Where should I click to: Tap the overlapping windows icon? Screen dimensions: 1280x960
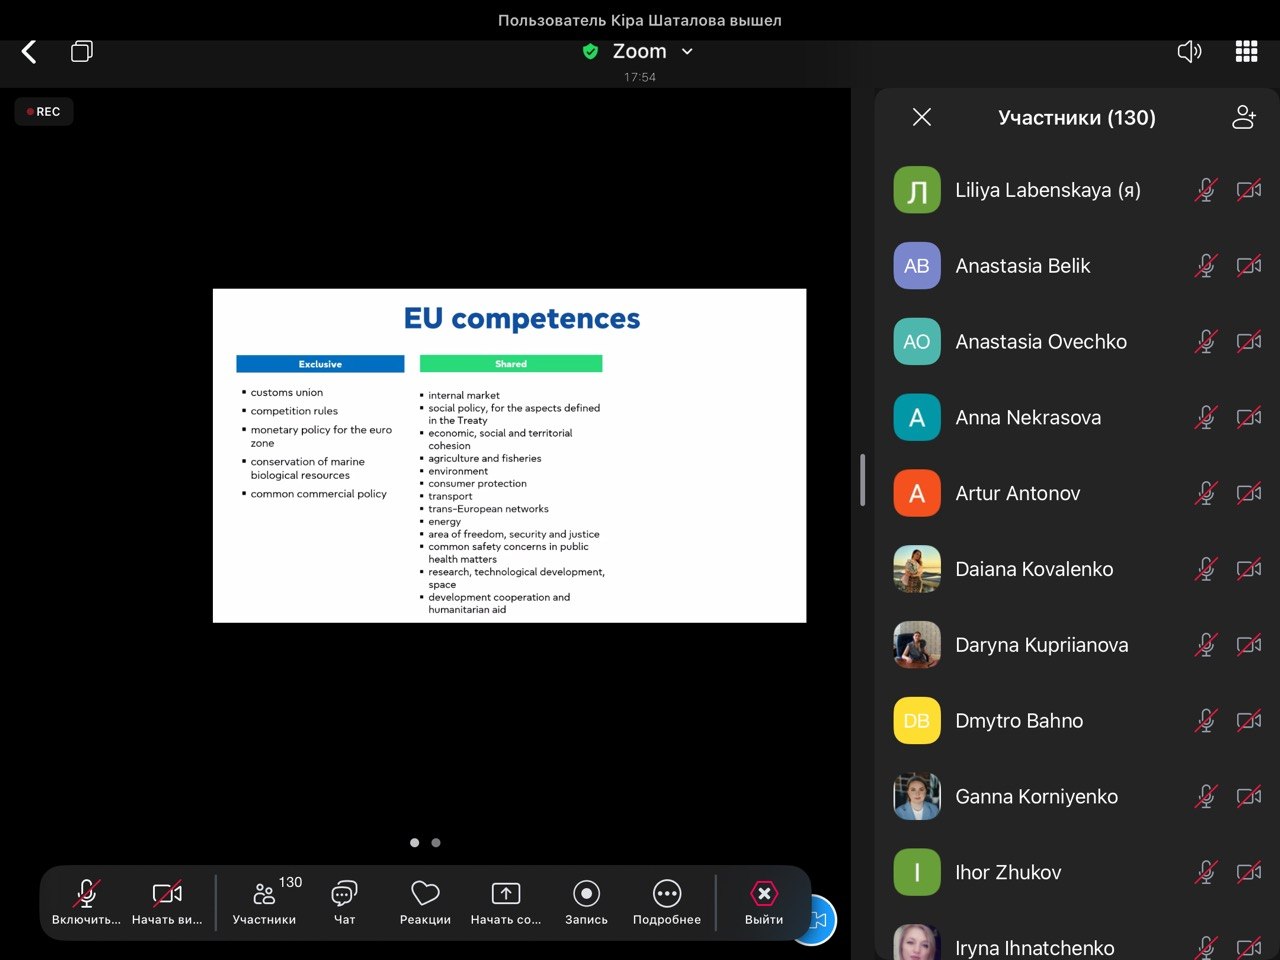[x=82, y=52]
